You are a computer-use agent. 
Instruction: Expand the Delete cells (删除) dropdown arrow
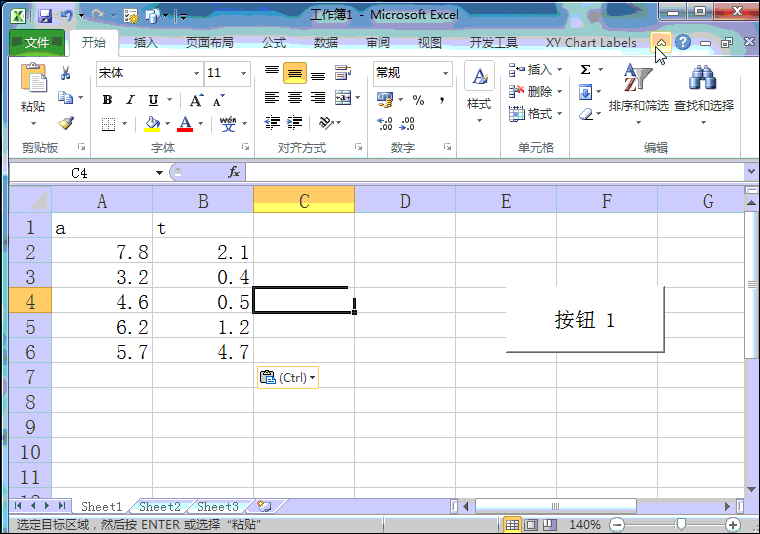click(x=559, y=92)
